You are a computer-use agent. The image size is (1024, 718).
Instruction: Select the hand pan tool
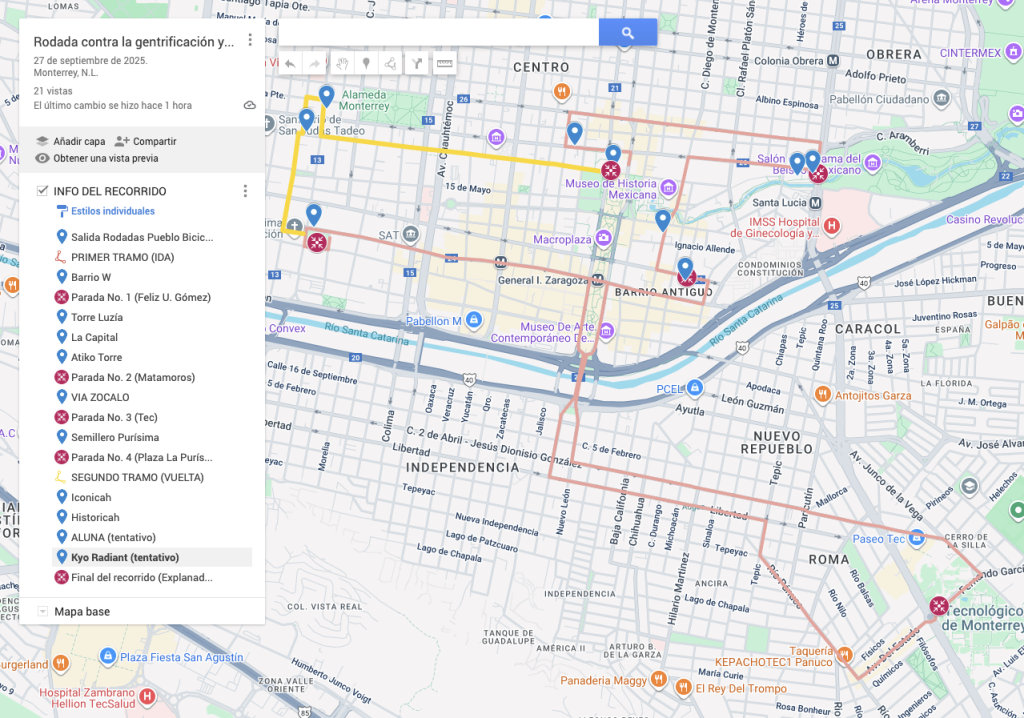pos(341,64)
